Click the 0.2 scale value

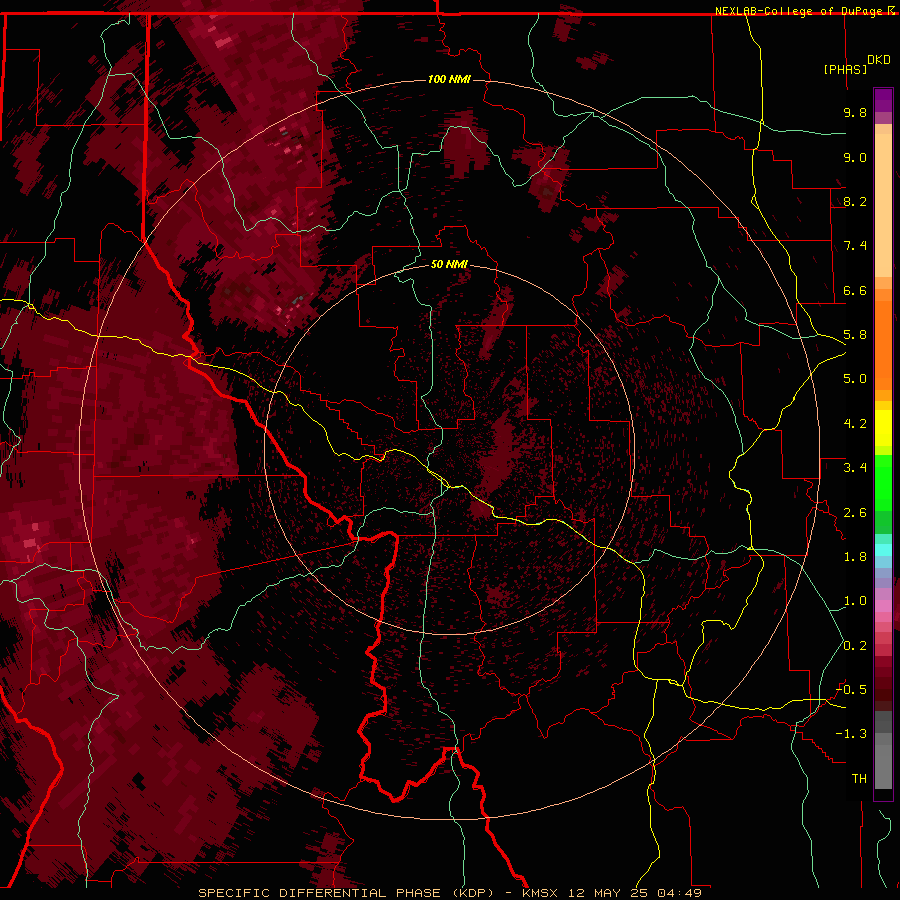tap(855, 646)
